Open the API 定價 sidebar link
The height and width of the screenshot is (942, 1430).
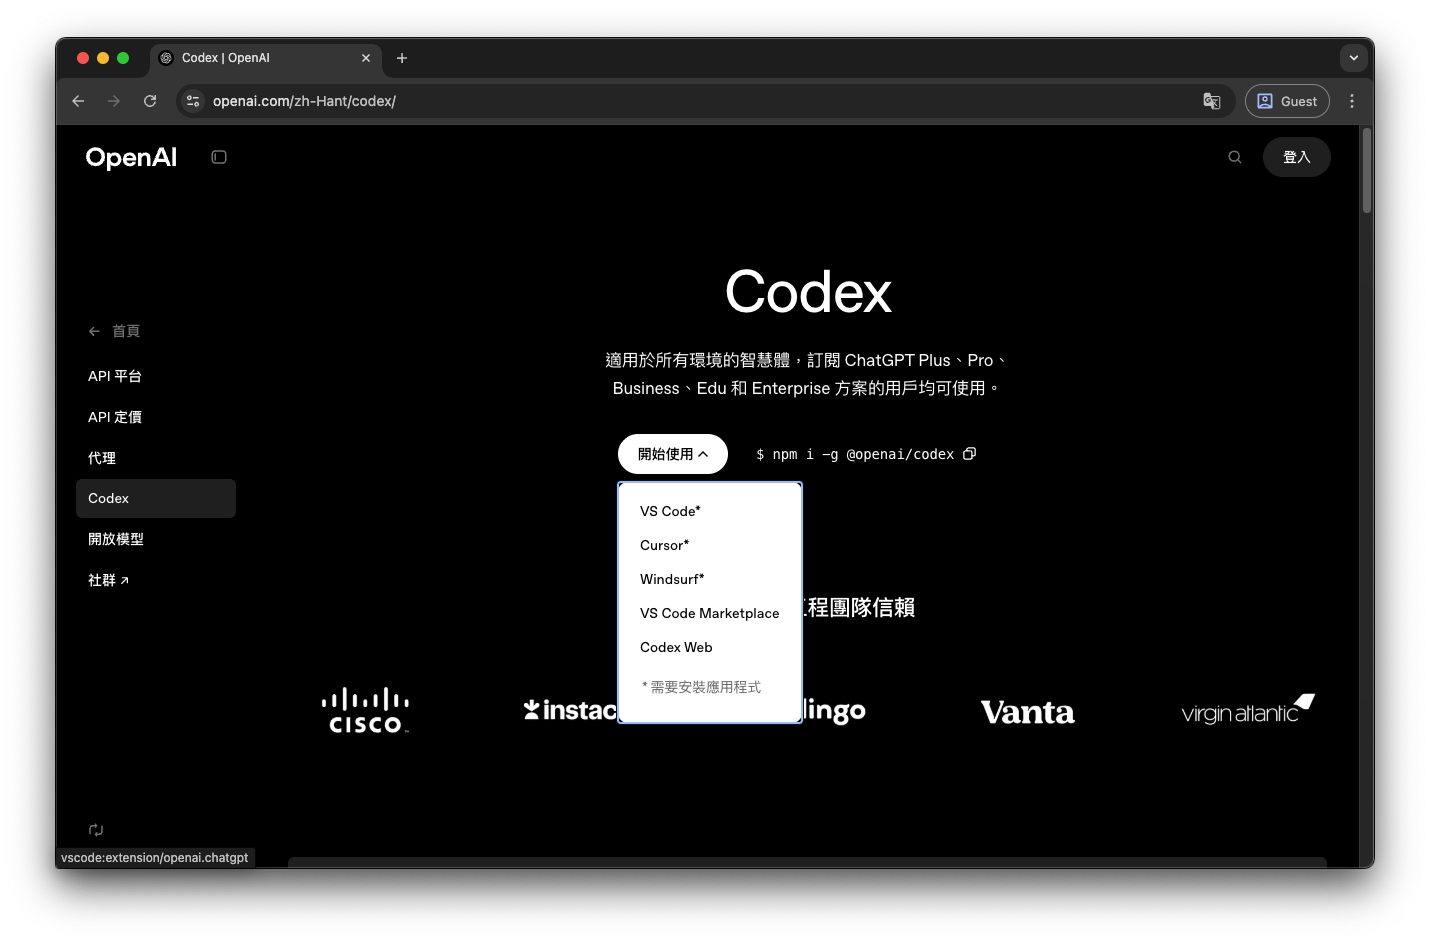(115, 417)
